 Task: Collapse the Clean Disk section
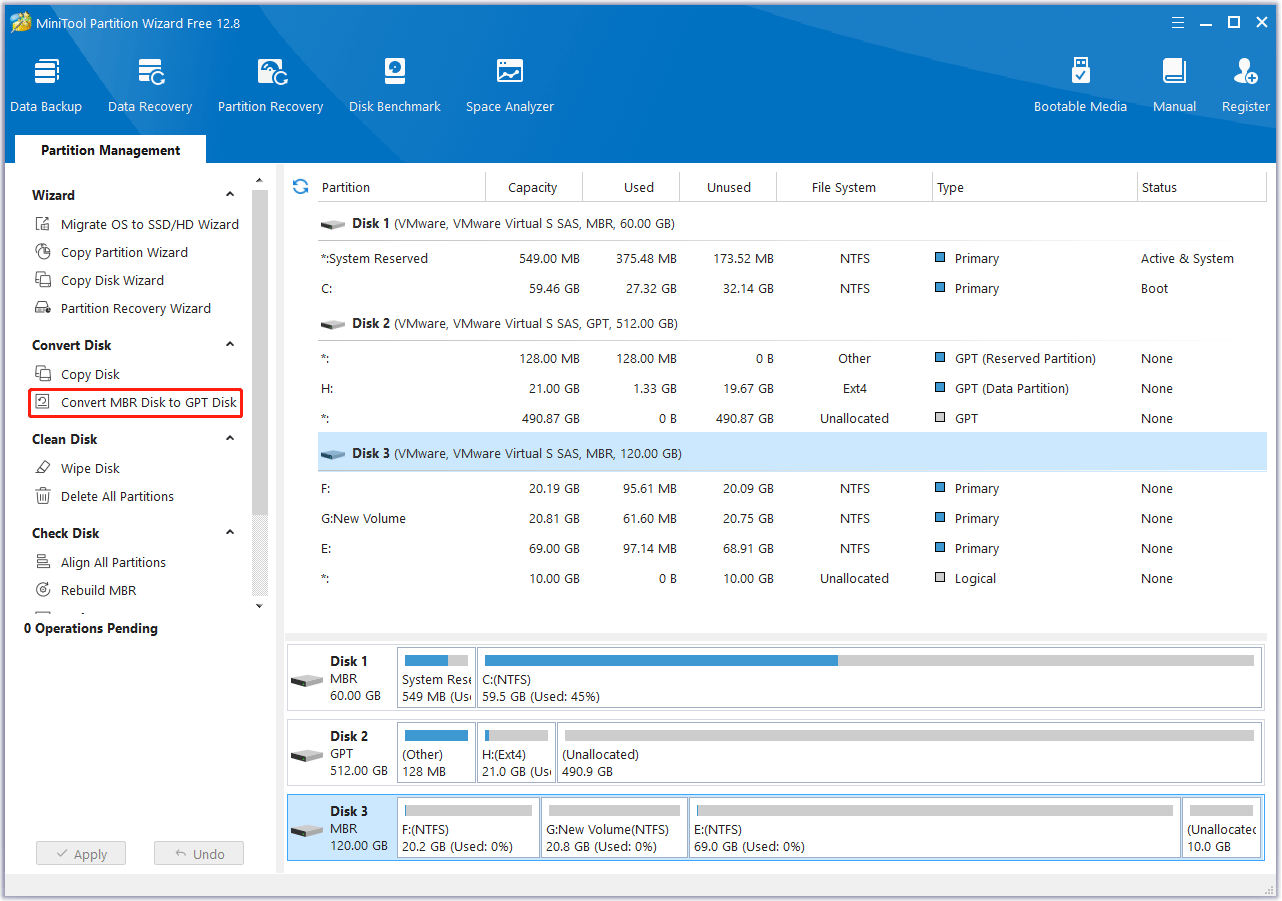tap(230, 439)
